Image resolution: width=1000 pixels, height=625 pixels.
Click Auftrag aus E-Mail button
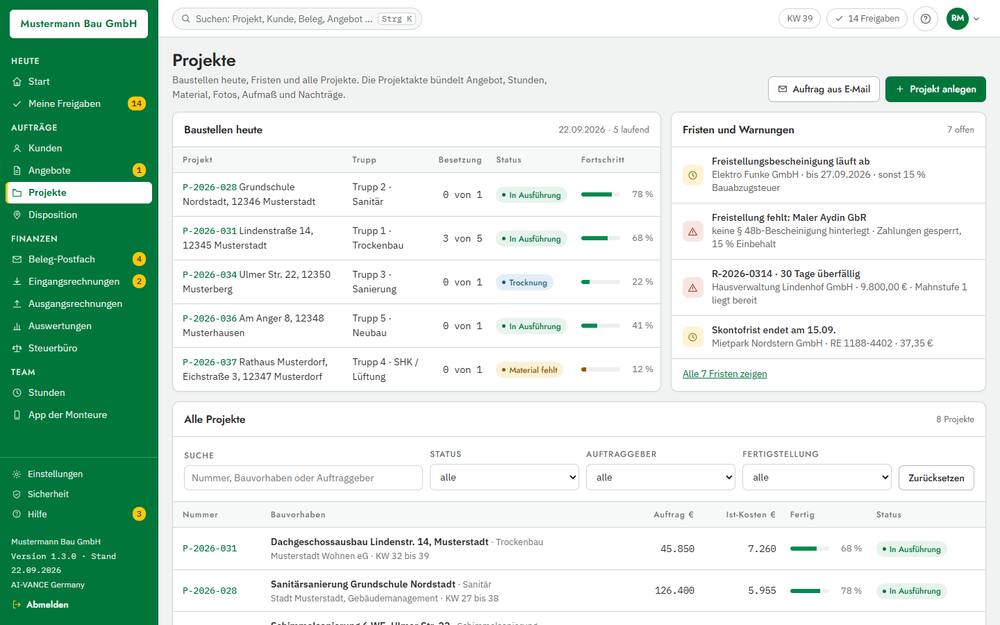point(824,89)
